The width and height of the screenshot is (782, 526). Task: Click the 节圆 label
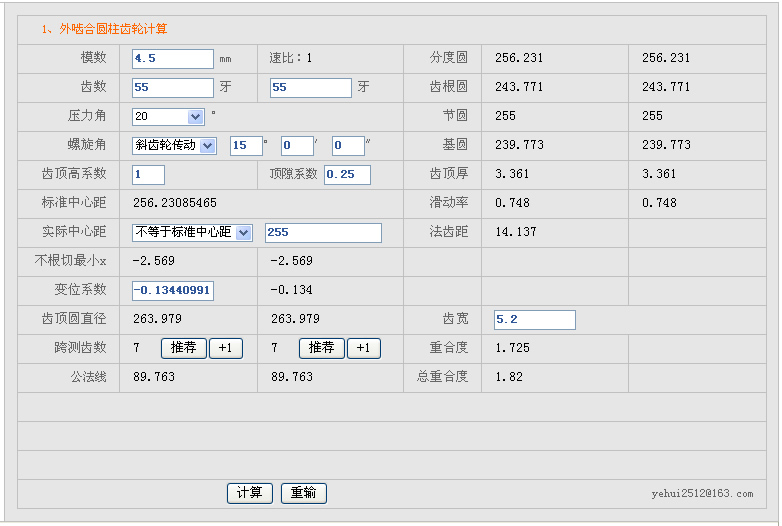point(455,116)
